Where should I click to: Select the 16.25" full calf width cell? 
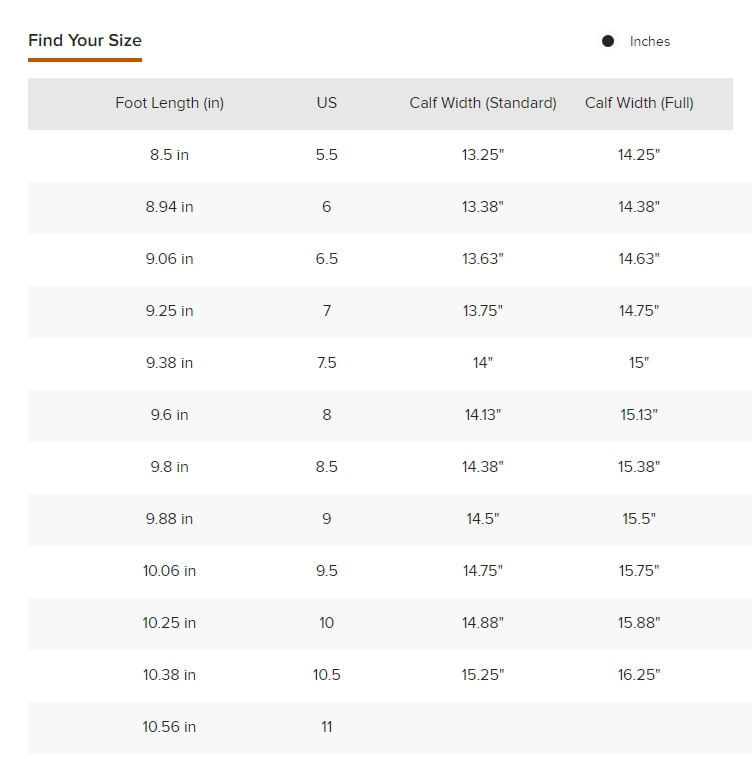coord(639,675)
